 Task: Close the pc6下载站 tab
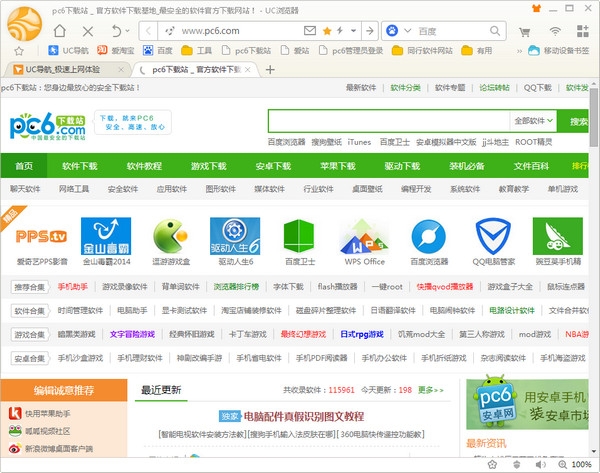(x=248, y=70)
